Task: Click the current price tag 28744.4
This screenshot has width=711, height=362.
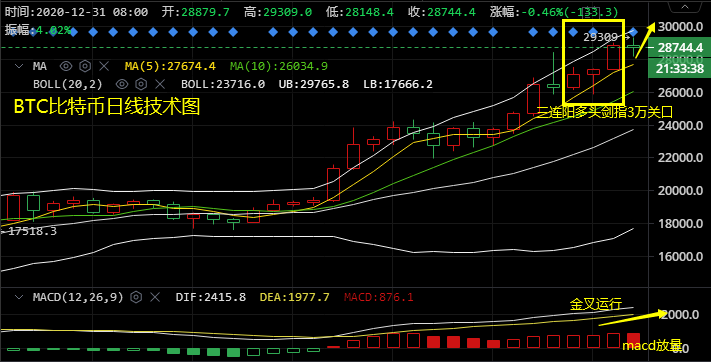Action: pos(680,48)
